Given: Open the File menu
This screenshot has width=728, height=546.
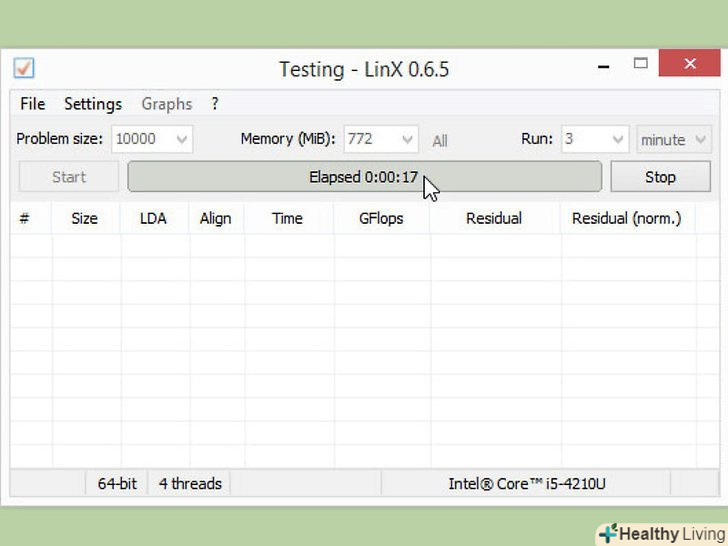Looking at the screenshot, I should point(32,104).
